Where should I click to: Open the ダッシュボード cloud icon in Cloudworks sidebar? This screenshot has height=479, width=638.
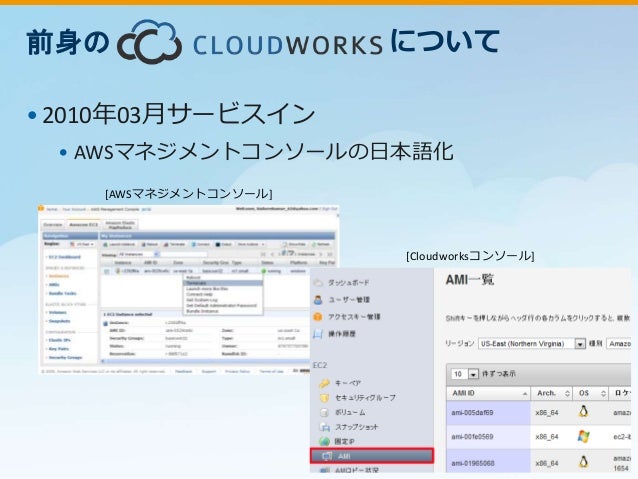pos(318,282)
